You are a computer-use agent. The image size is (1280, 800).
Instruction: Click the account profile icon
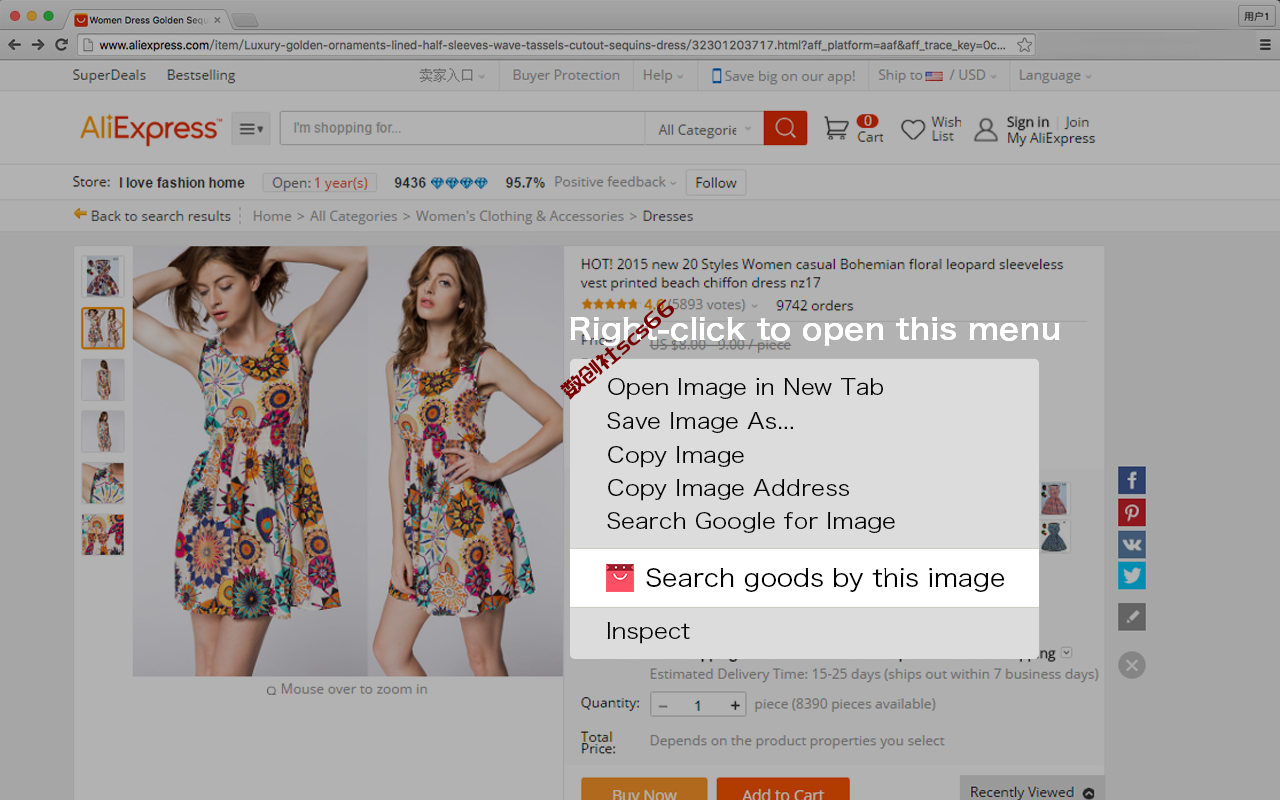pyautogui.click(x=986, y=129)
